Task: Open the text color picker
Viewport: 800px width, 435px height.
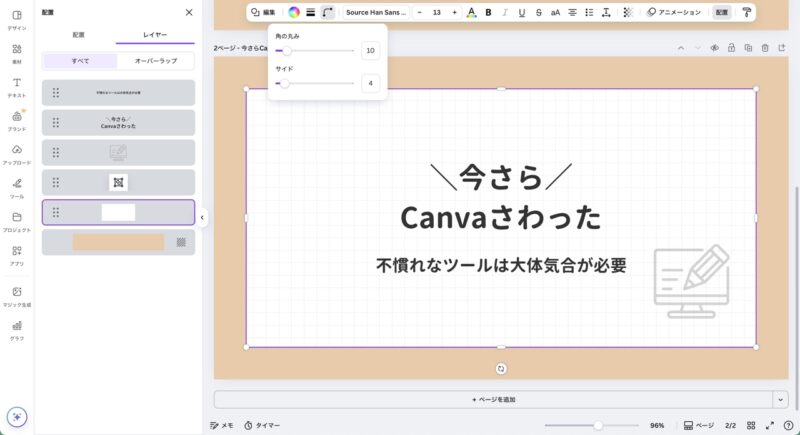Action: [x=471, y=12]
